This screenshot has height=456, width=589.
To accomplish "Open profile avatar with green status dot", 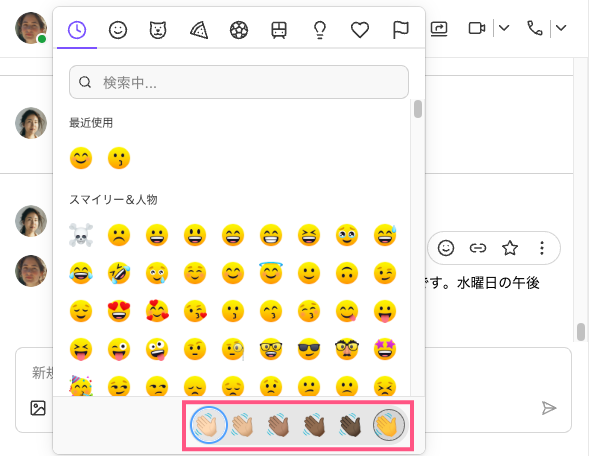I will [31, 28].
